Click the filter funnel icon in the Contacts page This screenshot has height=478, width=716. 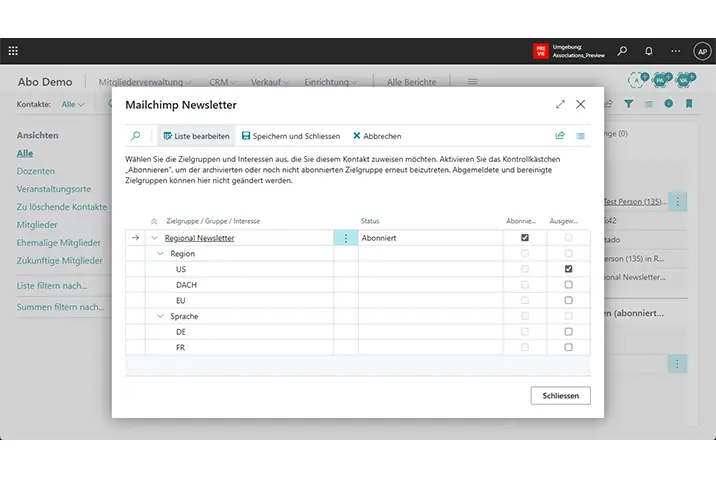[x=628, y=104]
